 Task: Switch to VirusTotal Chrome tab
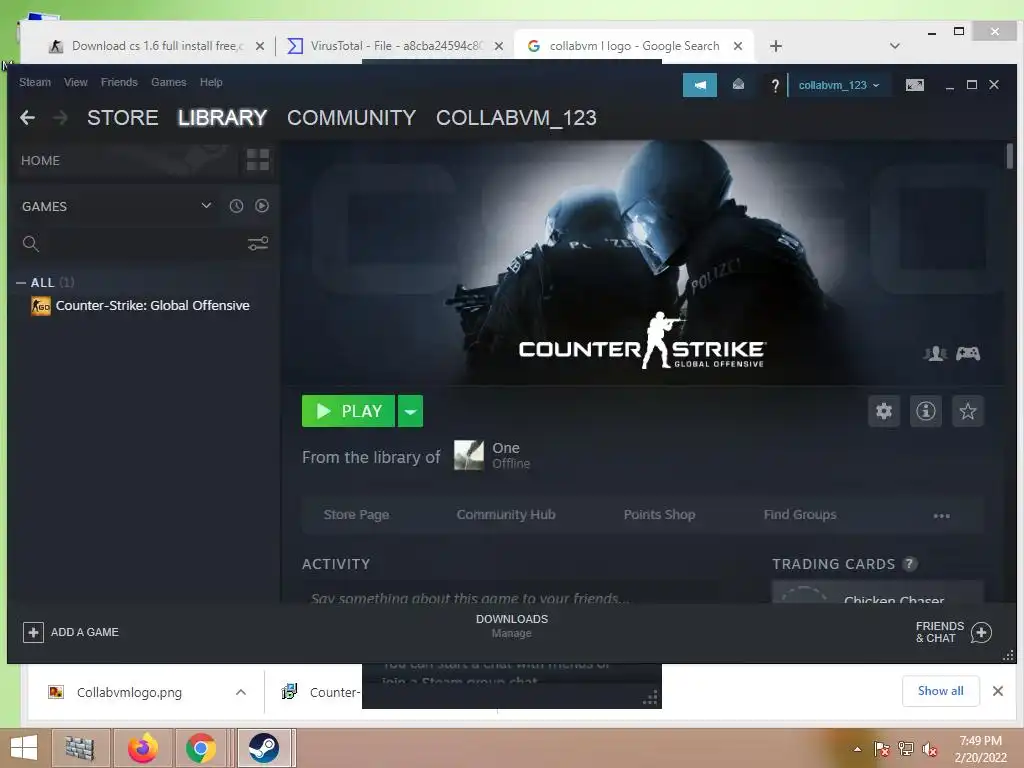click(396, 46)
